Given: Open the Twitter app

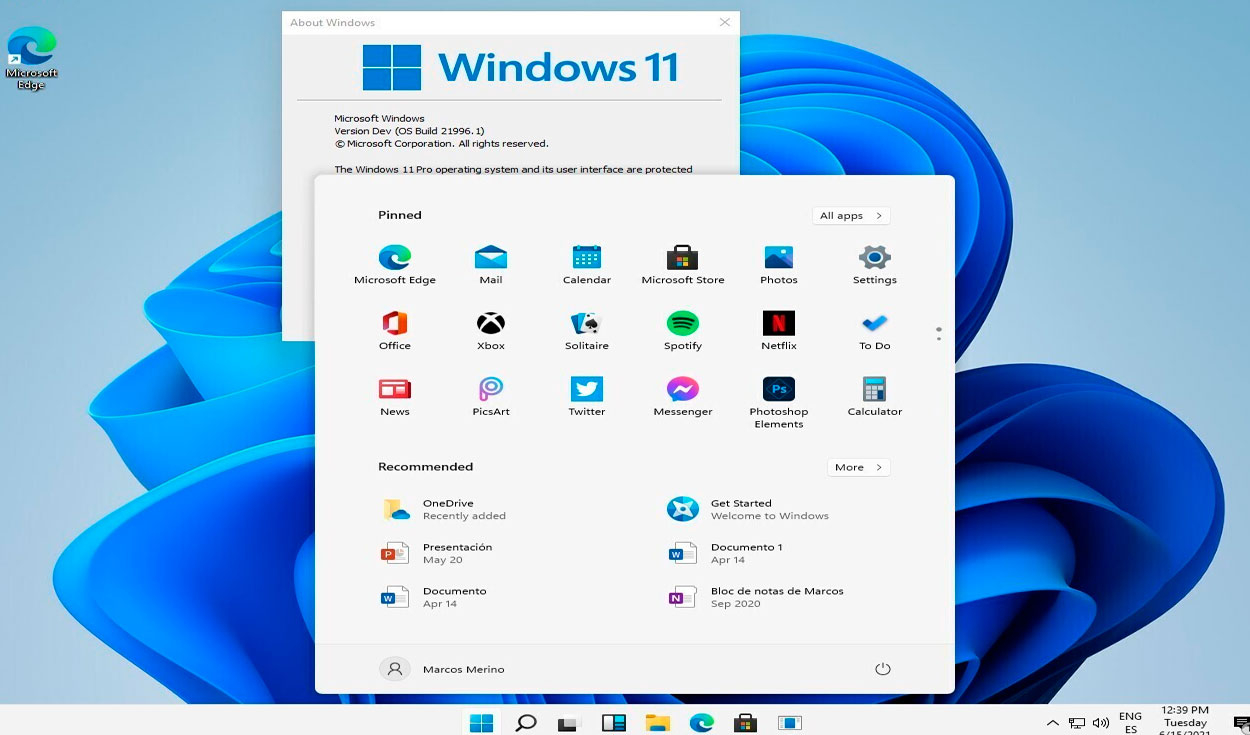Looking at the screenshot, I should click(587, 397).
